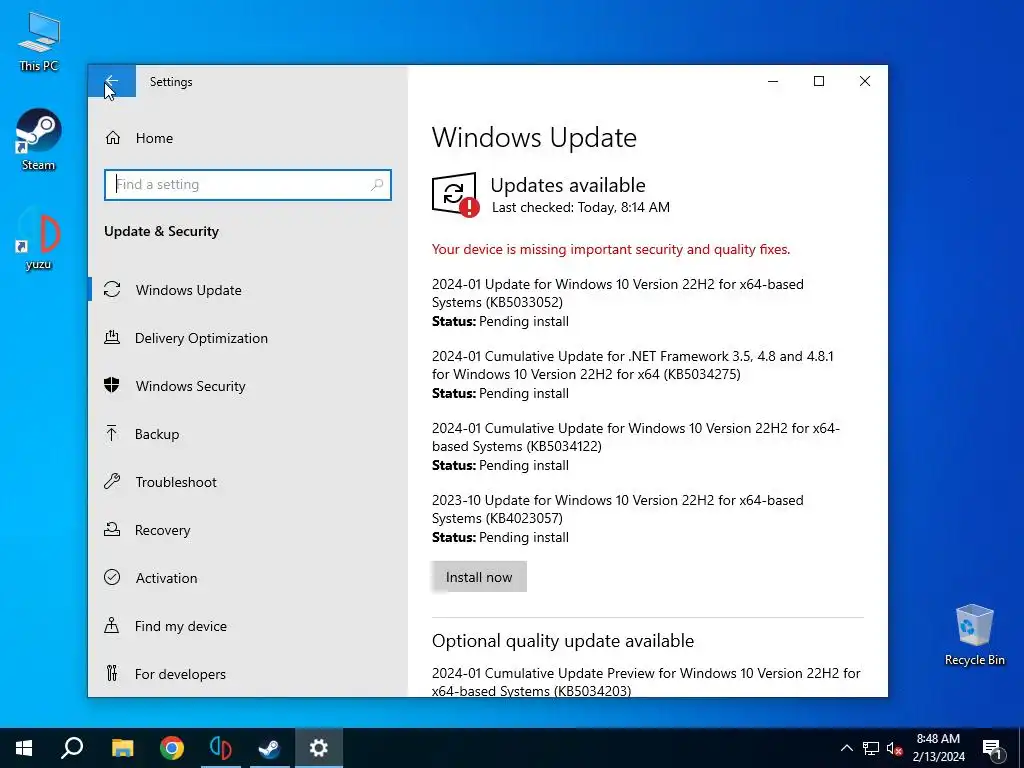The width and height of the screenshot is (1024, 768).
Task: Select the yuzu desktop shortcut
Action: coord(39,238)
